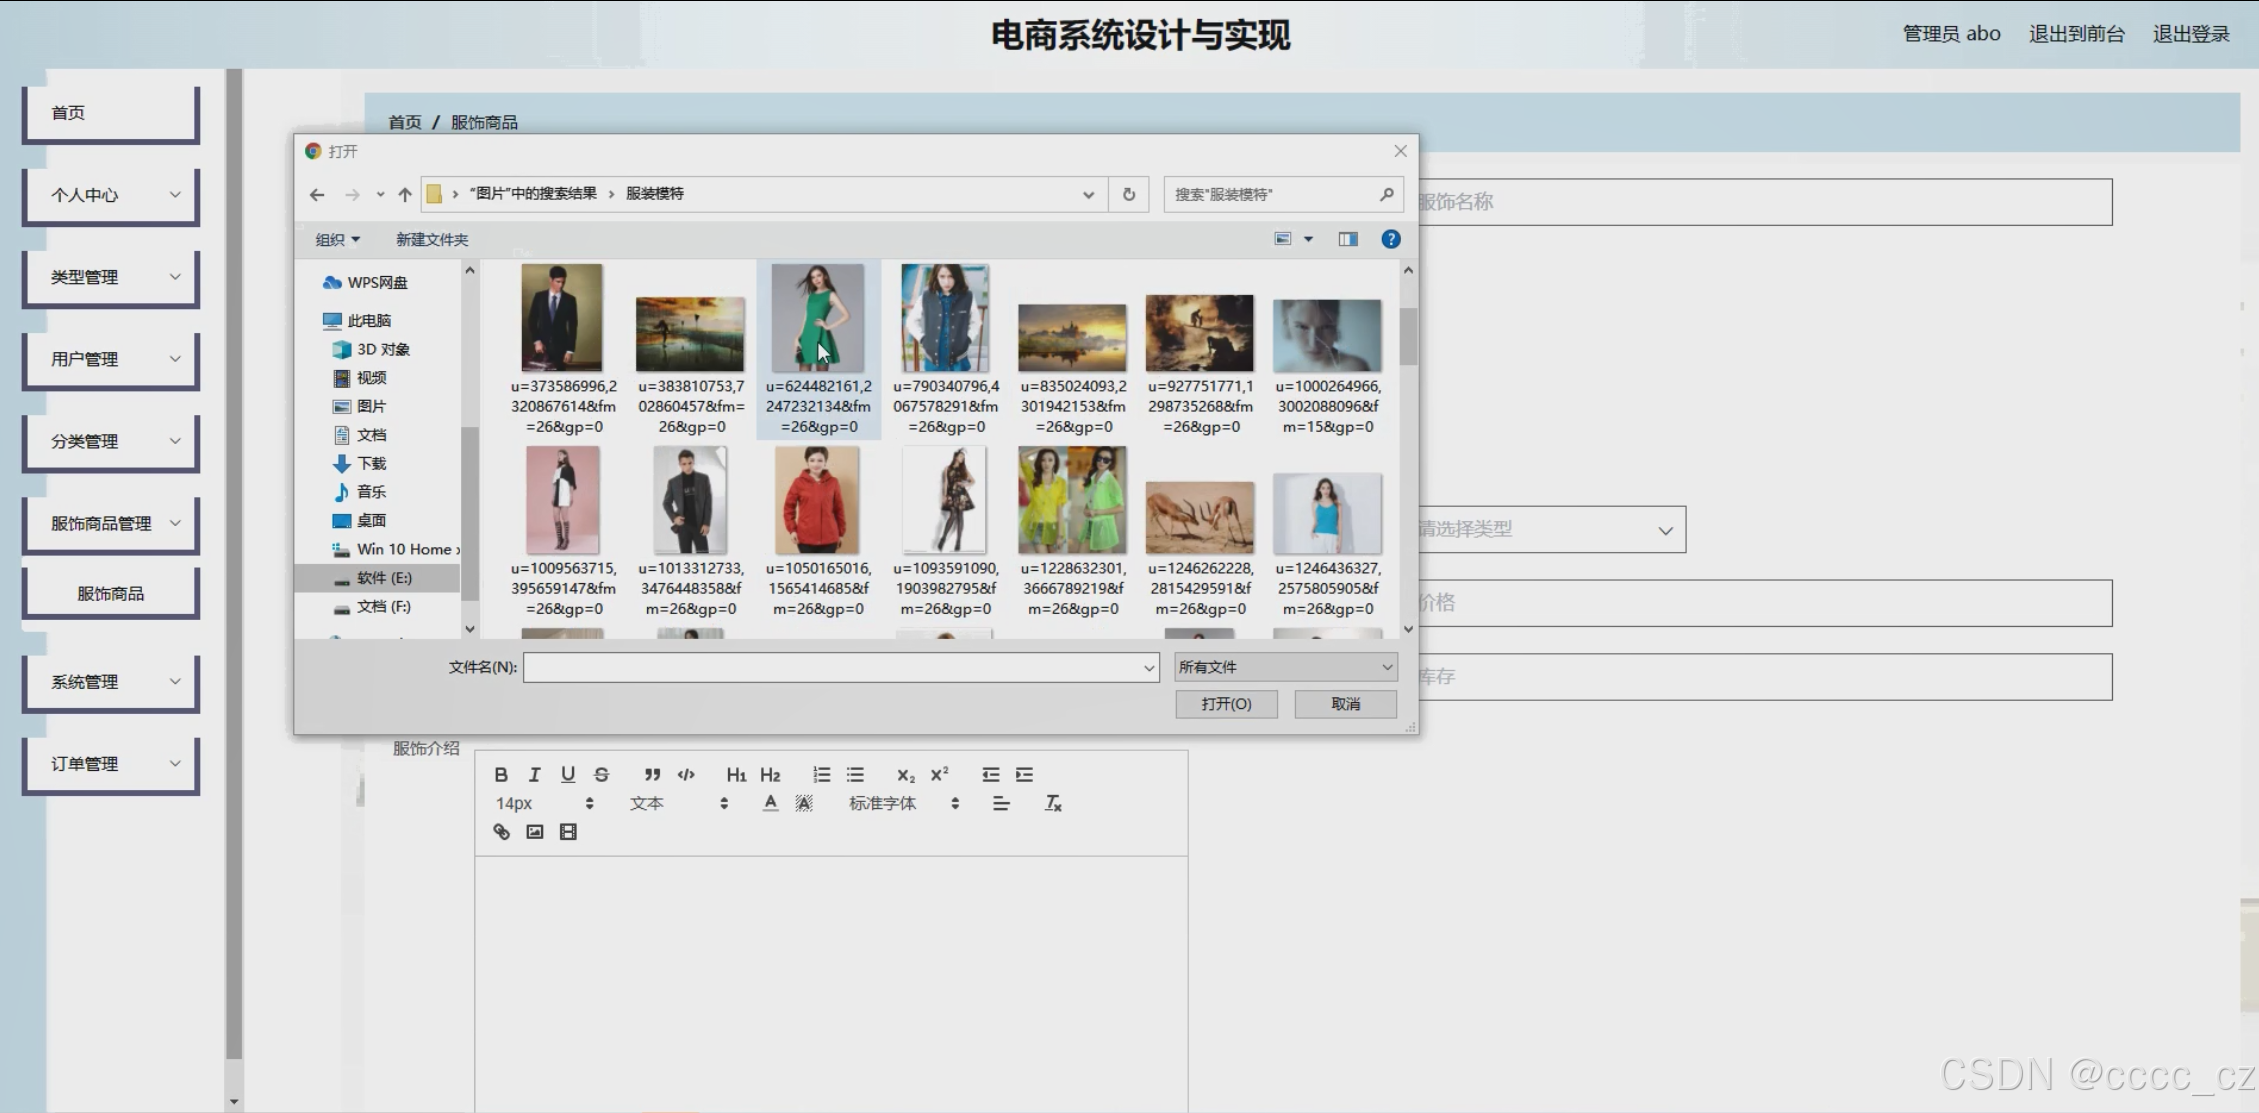
Task: Select the red jacket image thumbnail
Action: tap(817, 500)
